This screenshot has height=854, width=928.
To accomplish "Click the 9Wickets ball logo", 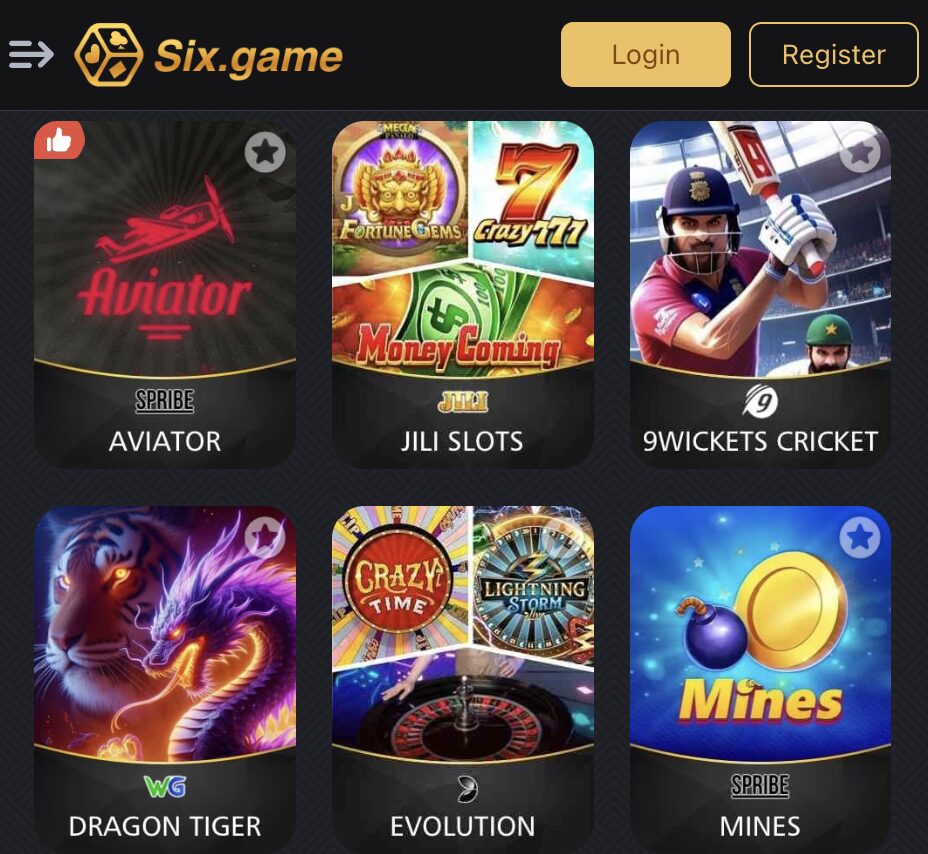I will pyautogui.click(x=761, y=401).
